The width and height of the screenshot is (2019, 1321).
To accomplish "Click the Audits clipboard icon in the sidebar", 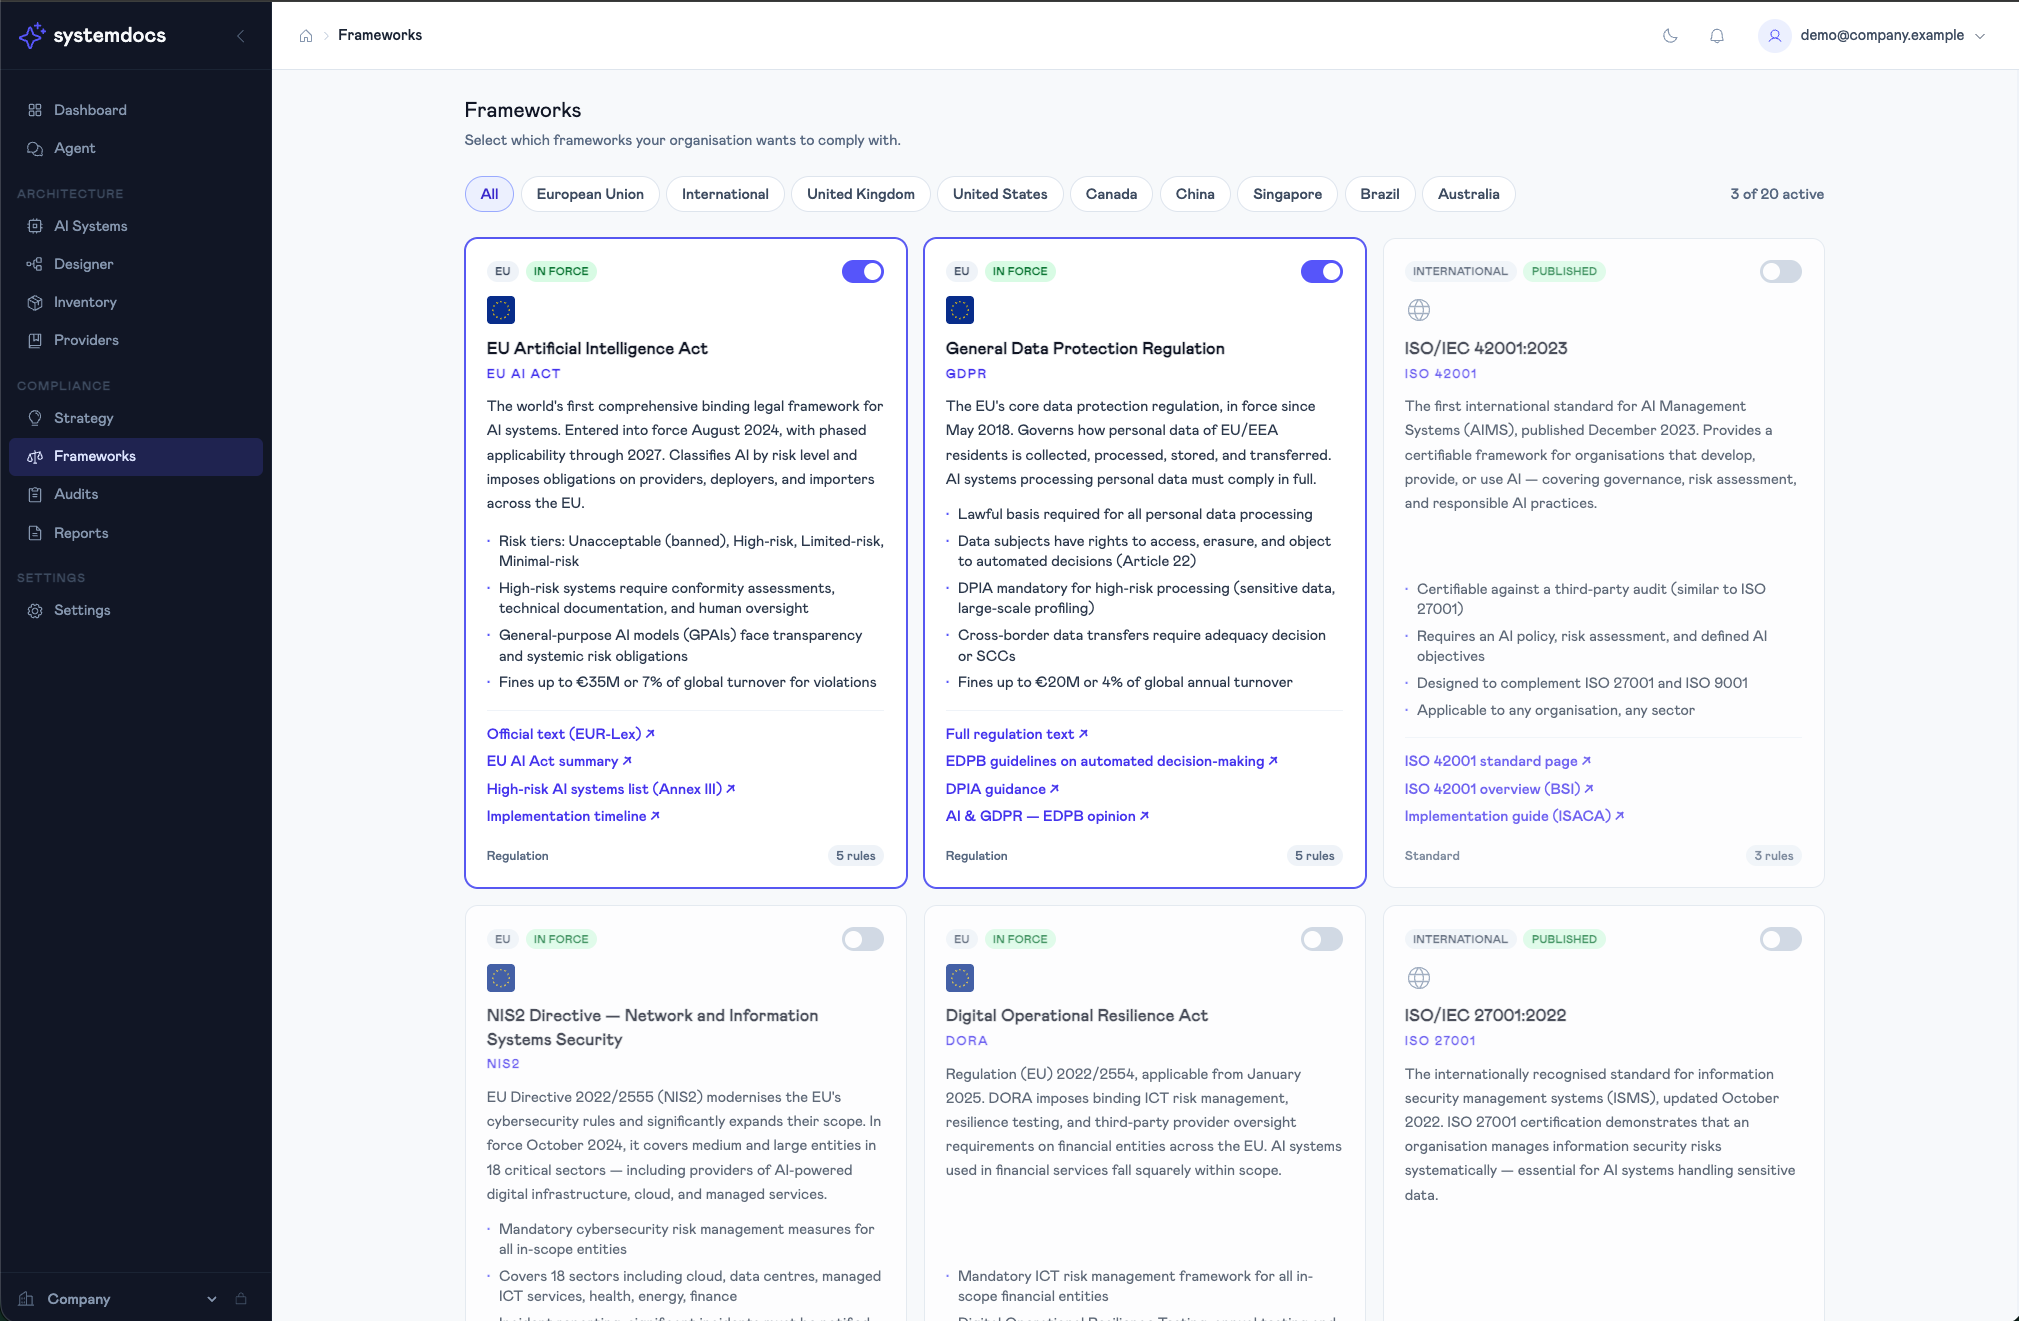I will 35,494.
